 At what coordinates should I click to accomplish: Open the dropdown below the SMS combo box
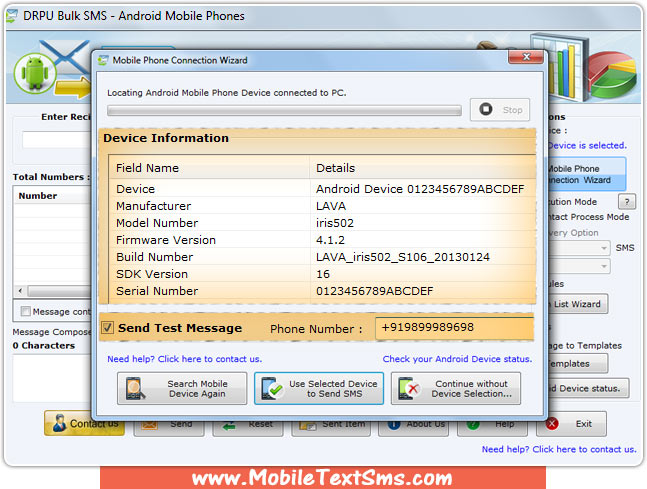pyautogui.click(x=604, y=266)
